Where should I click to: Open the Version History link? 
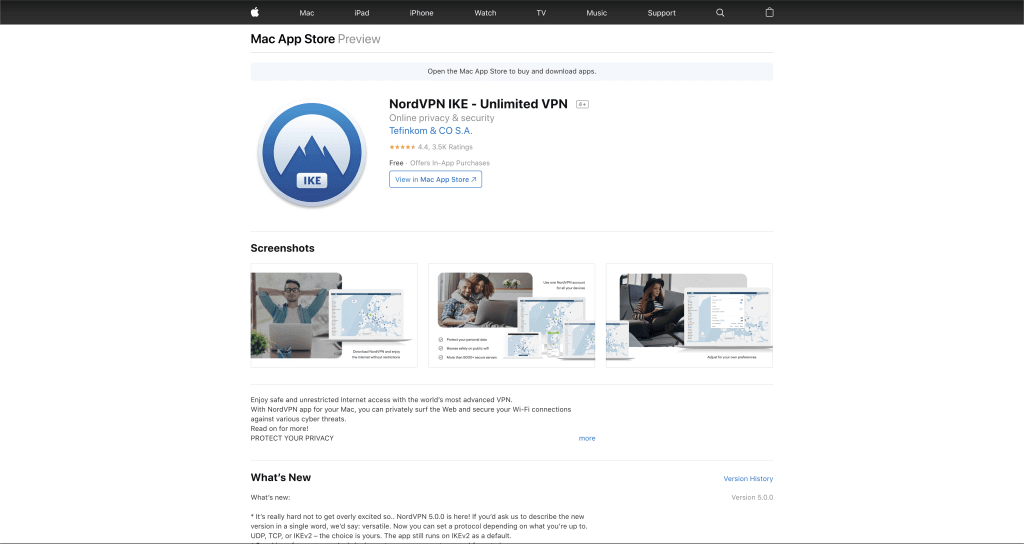(x=748, y=479)
